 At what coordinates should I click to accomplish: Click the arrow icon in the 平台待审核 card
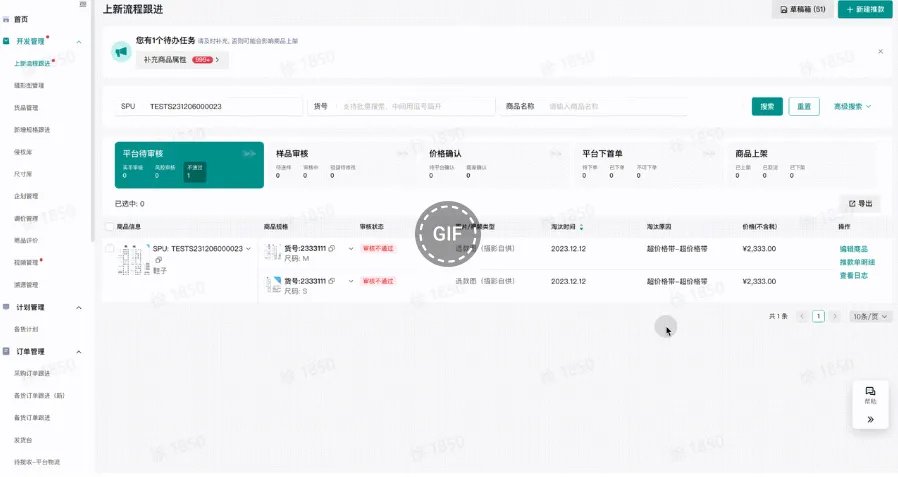(x=249, y=153)
